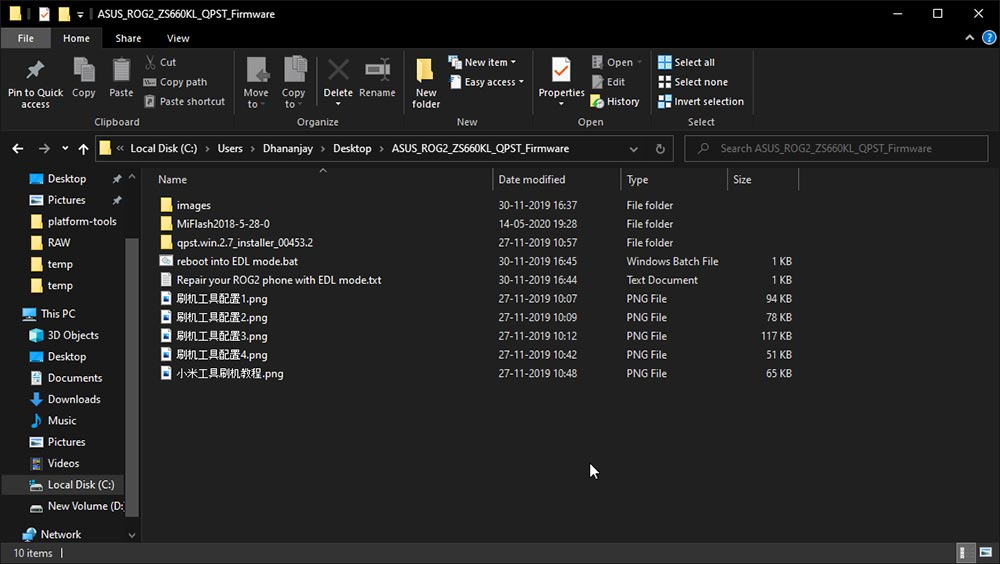The image size is (1000, 564).
Task: Go back with the left arrow
Action: tap(18, 149)
